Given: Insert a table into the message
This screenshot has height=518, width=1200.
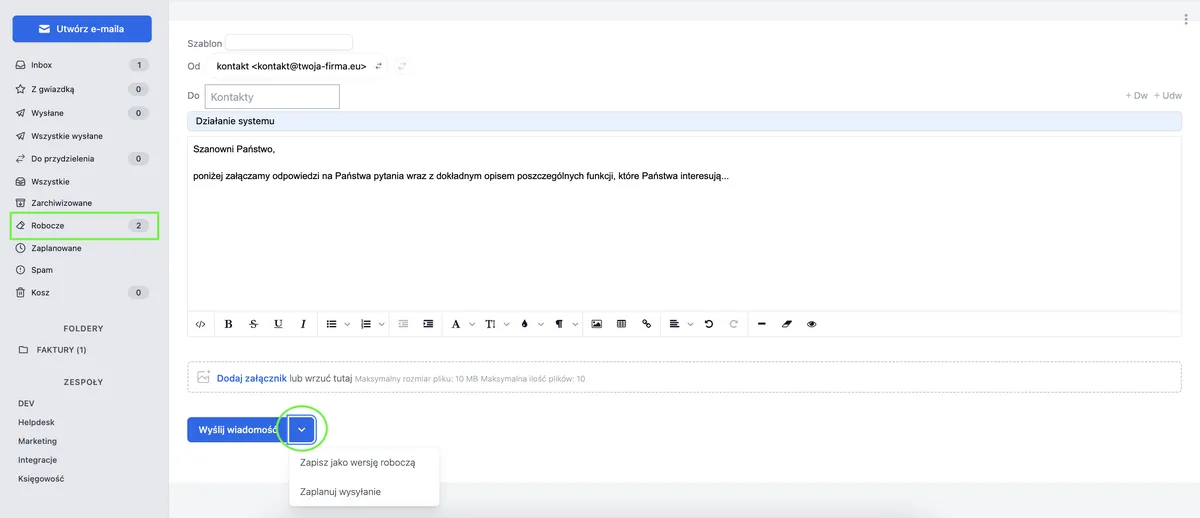Looking at the screenshot, I should point(621,324).
